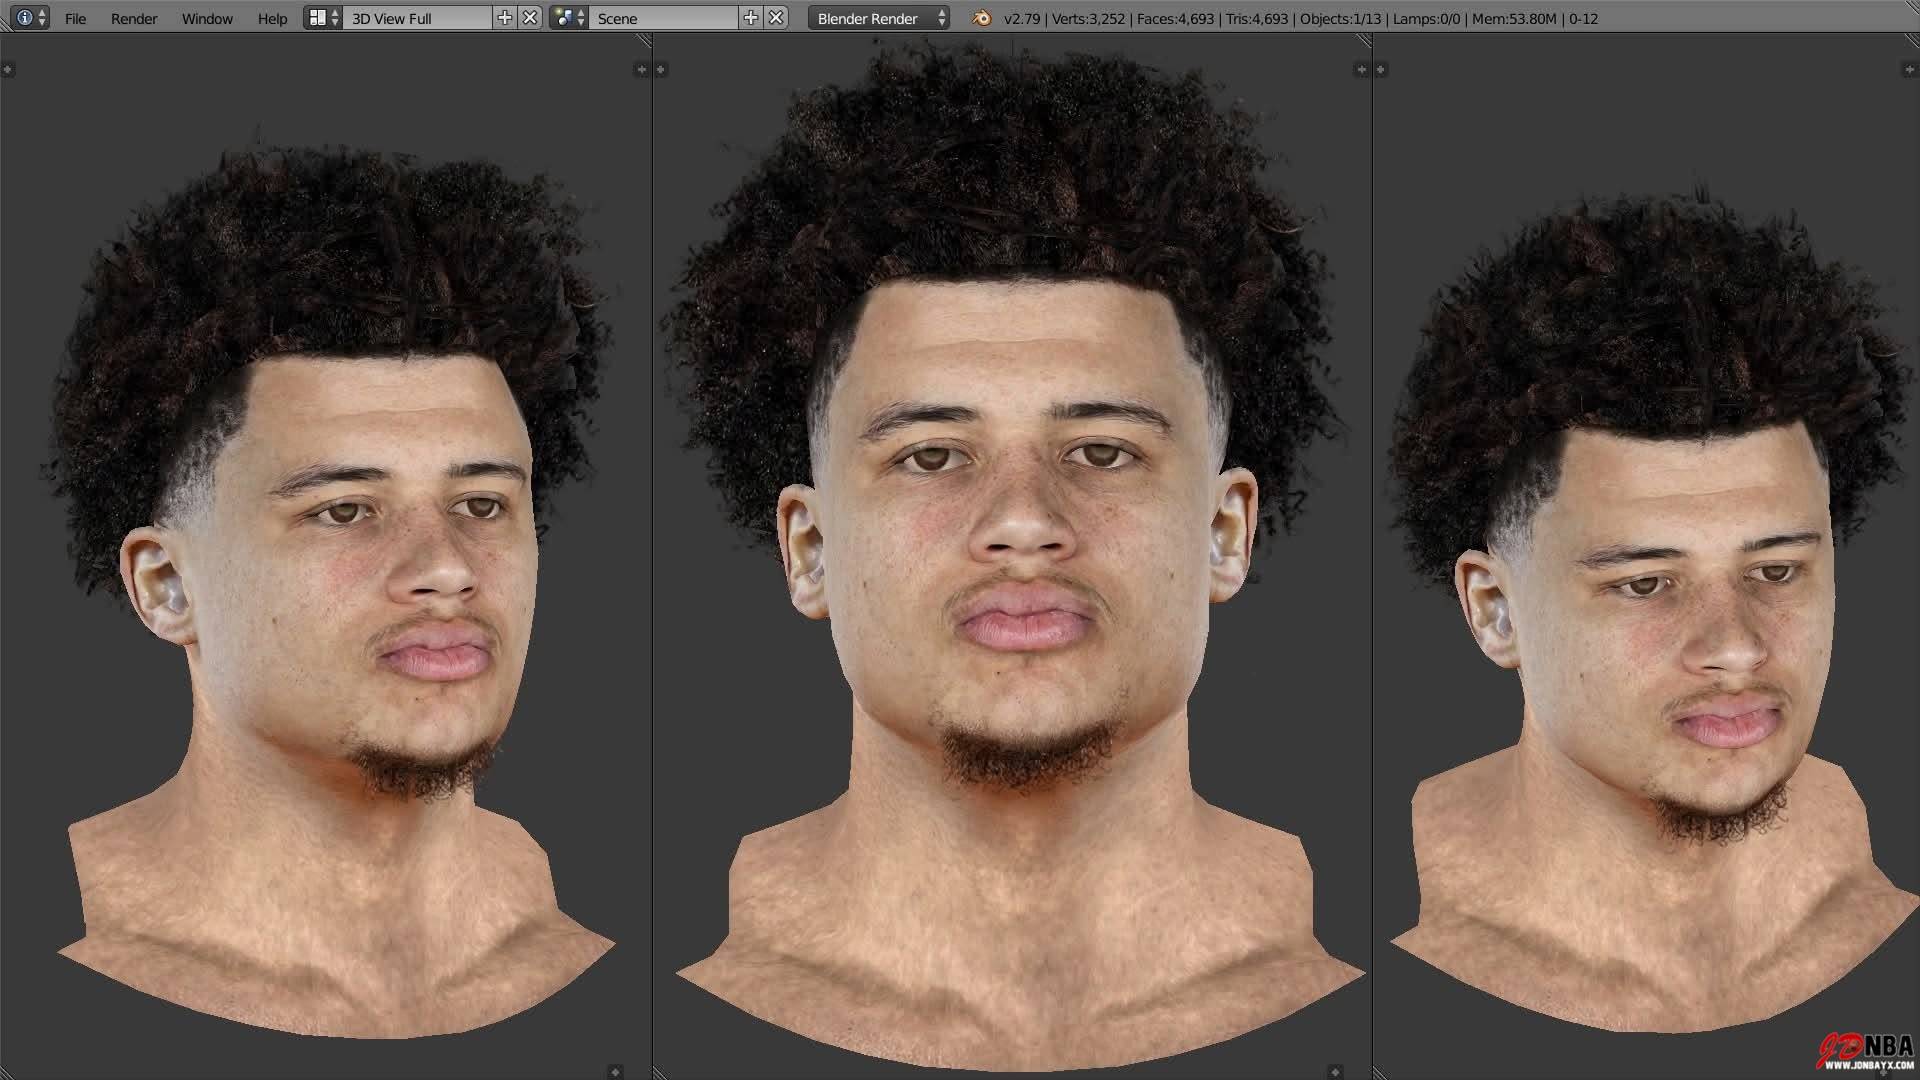Screen dimensions: 1920x1080
Task: Open the 'Blender Render' engine dropdown
Action: point(879,18)
